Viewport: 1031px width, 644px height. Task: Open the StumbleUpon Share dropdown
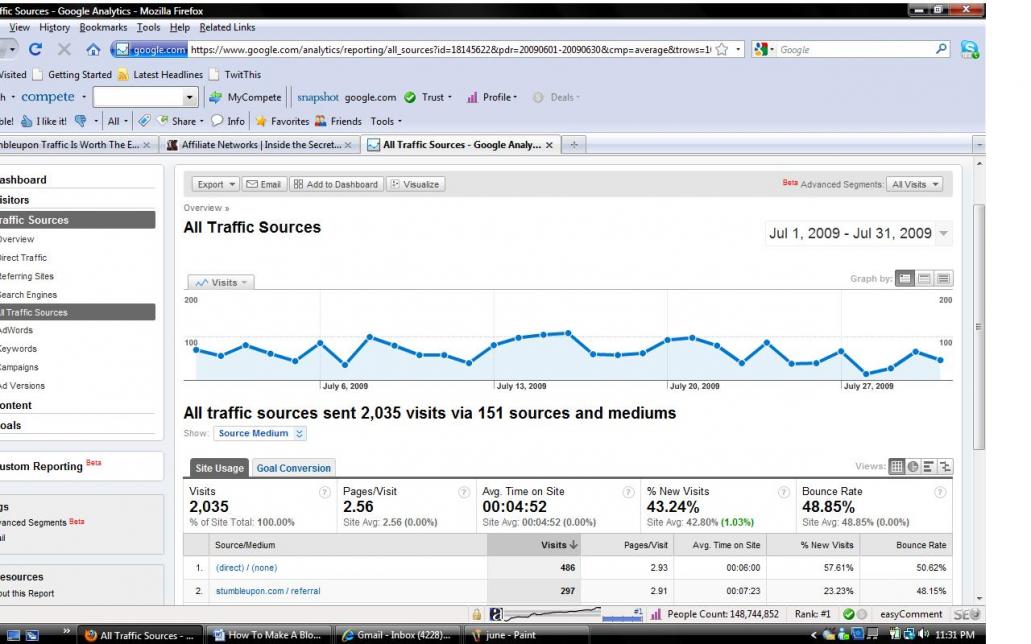[180, 121]
